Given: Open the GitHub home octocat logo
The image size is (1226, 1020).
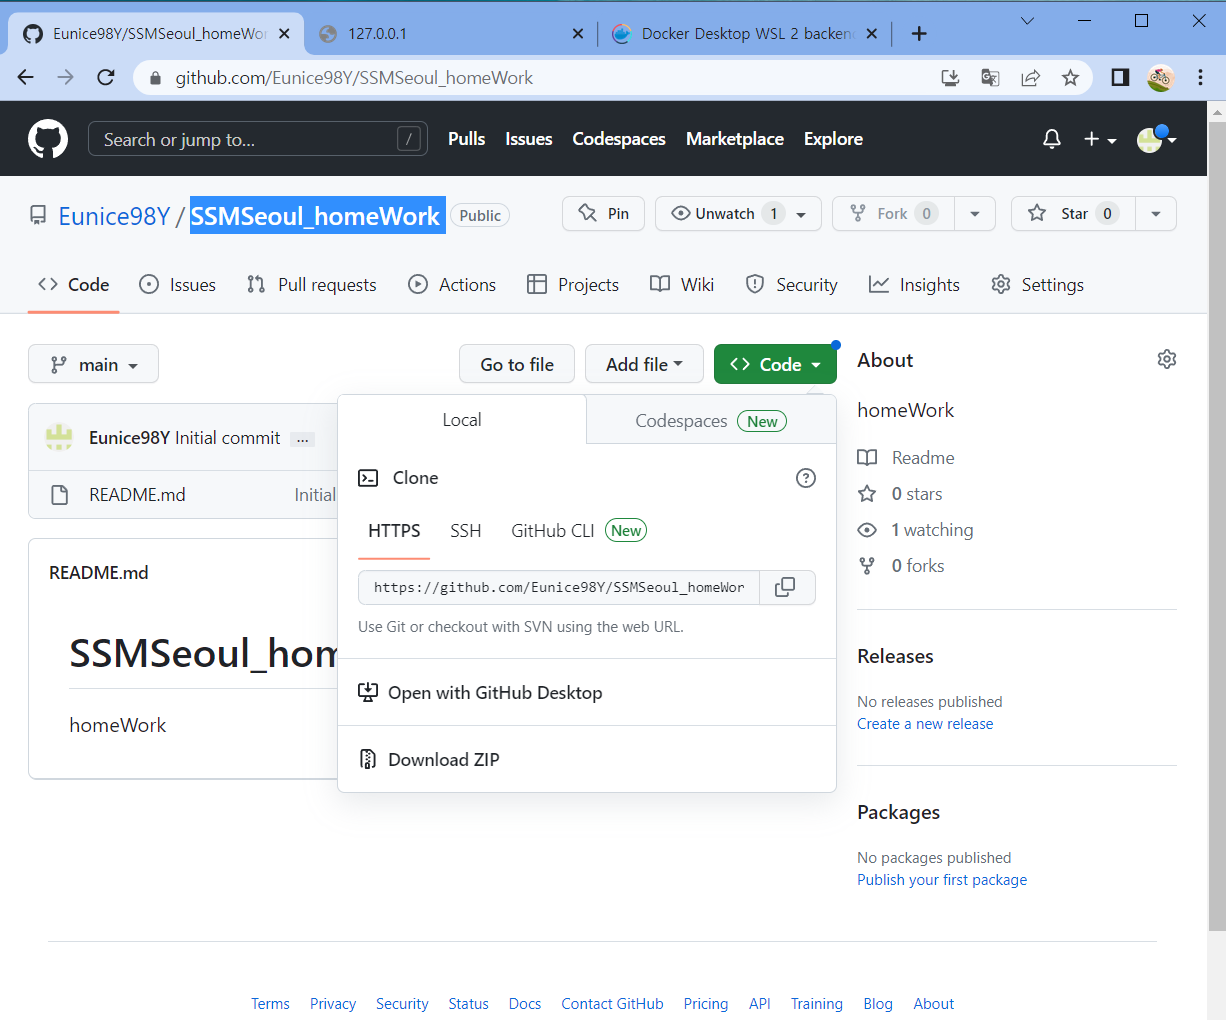Looking at the screenshot, I should tap(47, 138).
